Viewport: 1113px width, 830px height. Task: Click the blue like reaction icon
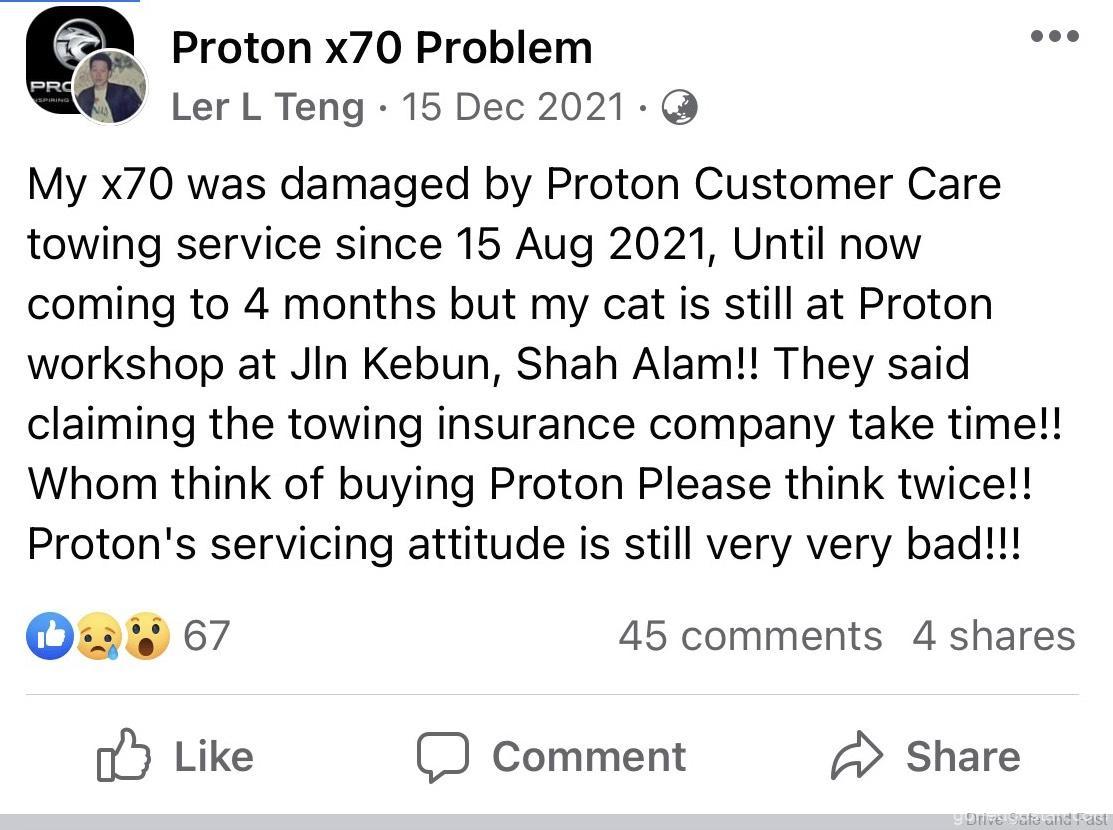50,636
